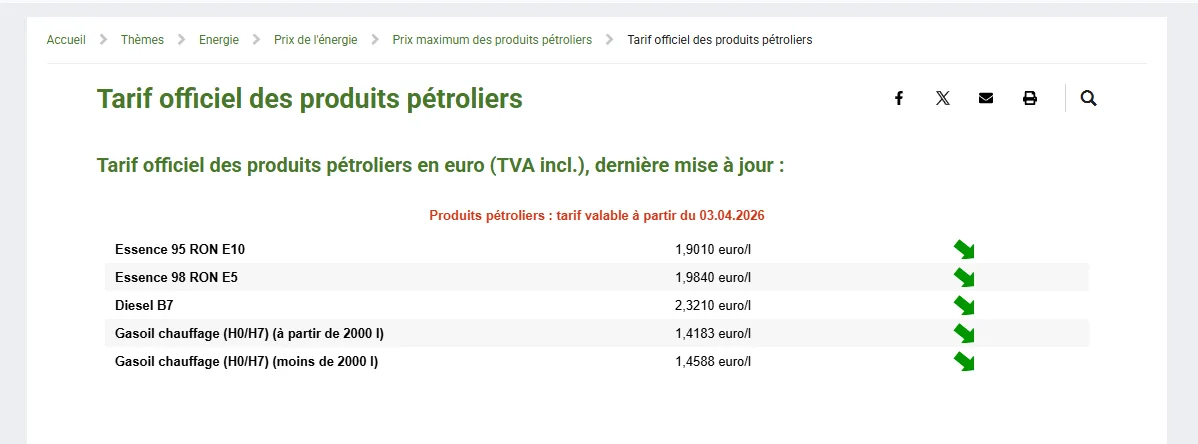Share page on X icon

click(x=943, y=98)
